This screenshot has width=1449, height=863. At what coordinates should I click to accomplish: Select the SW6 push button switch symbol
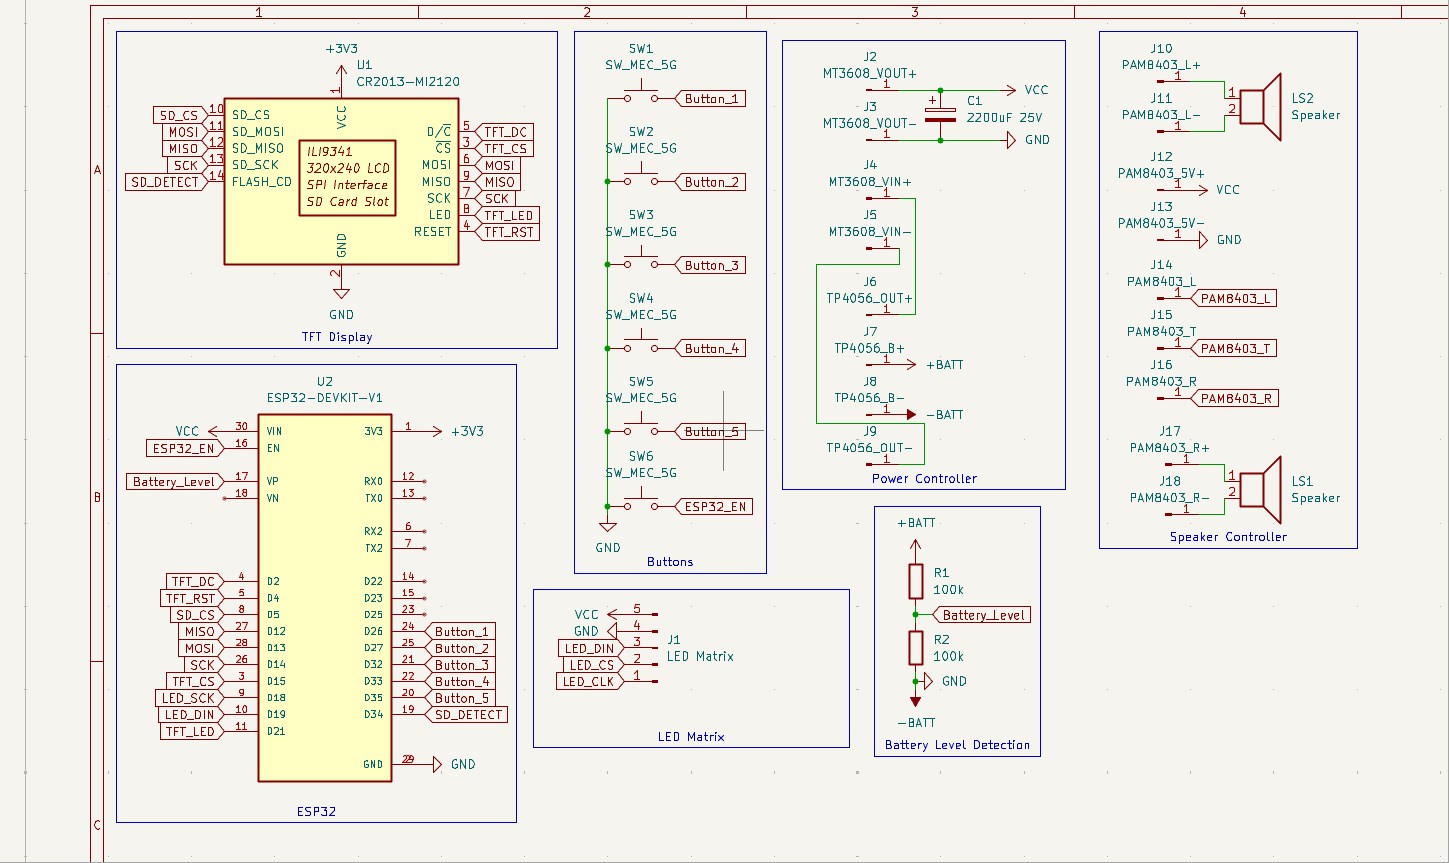pyautogui.click(x=640, y=504)
